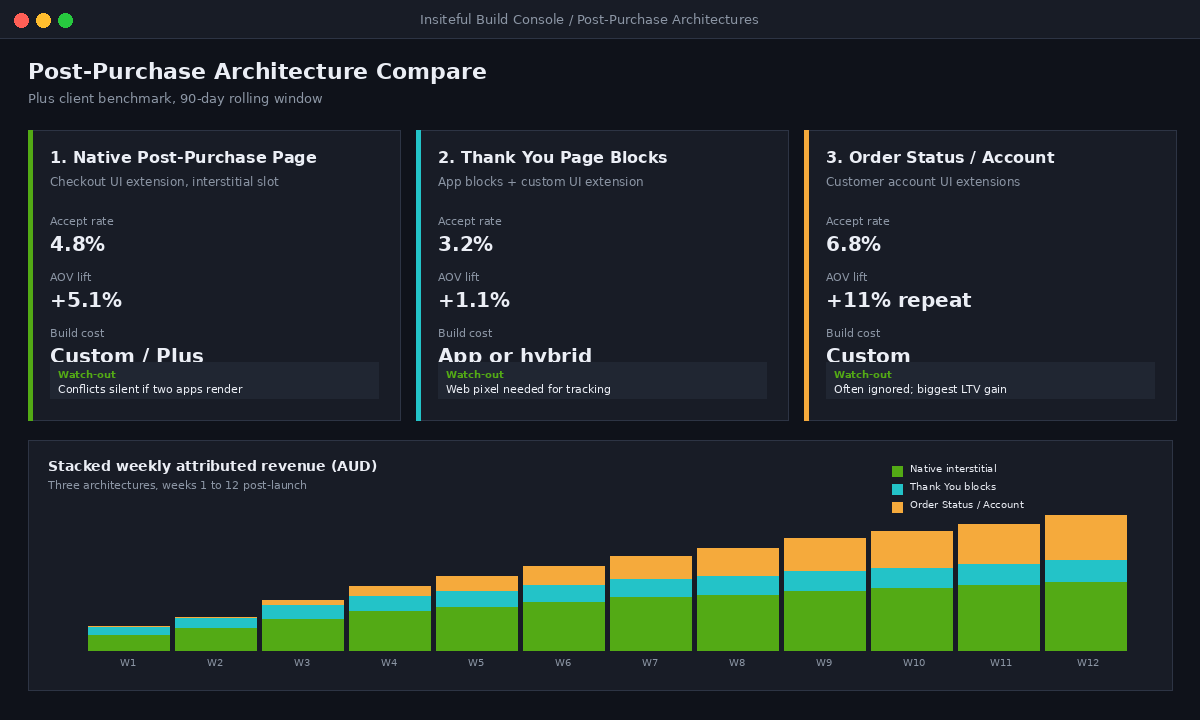This screenshot has width=1200, height=720.
Task: Click the W5 axis label
Action: coord(476,663)
